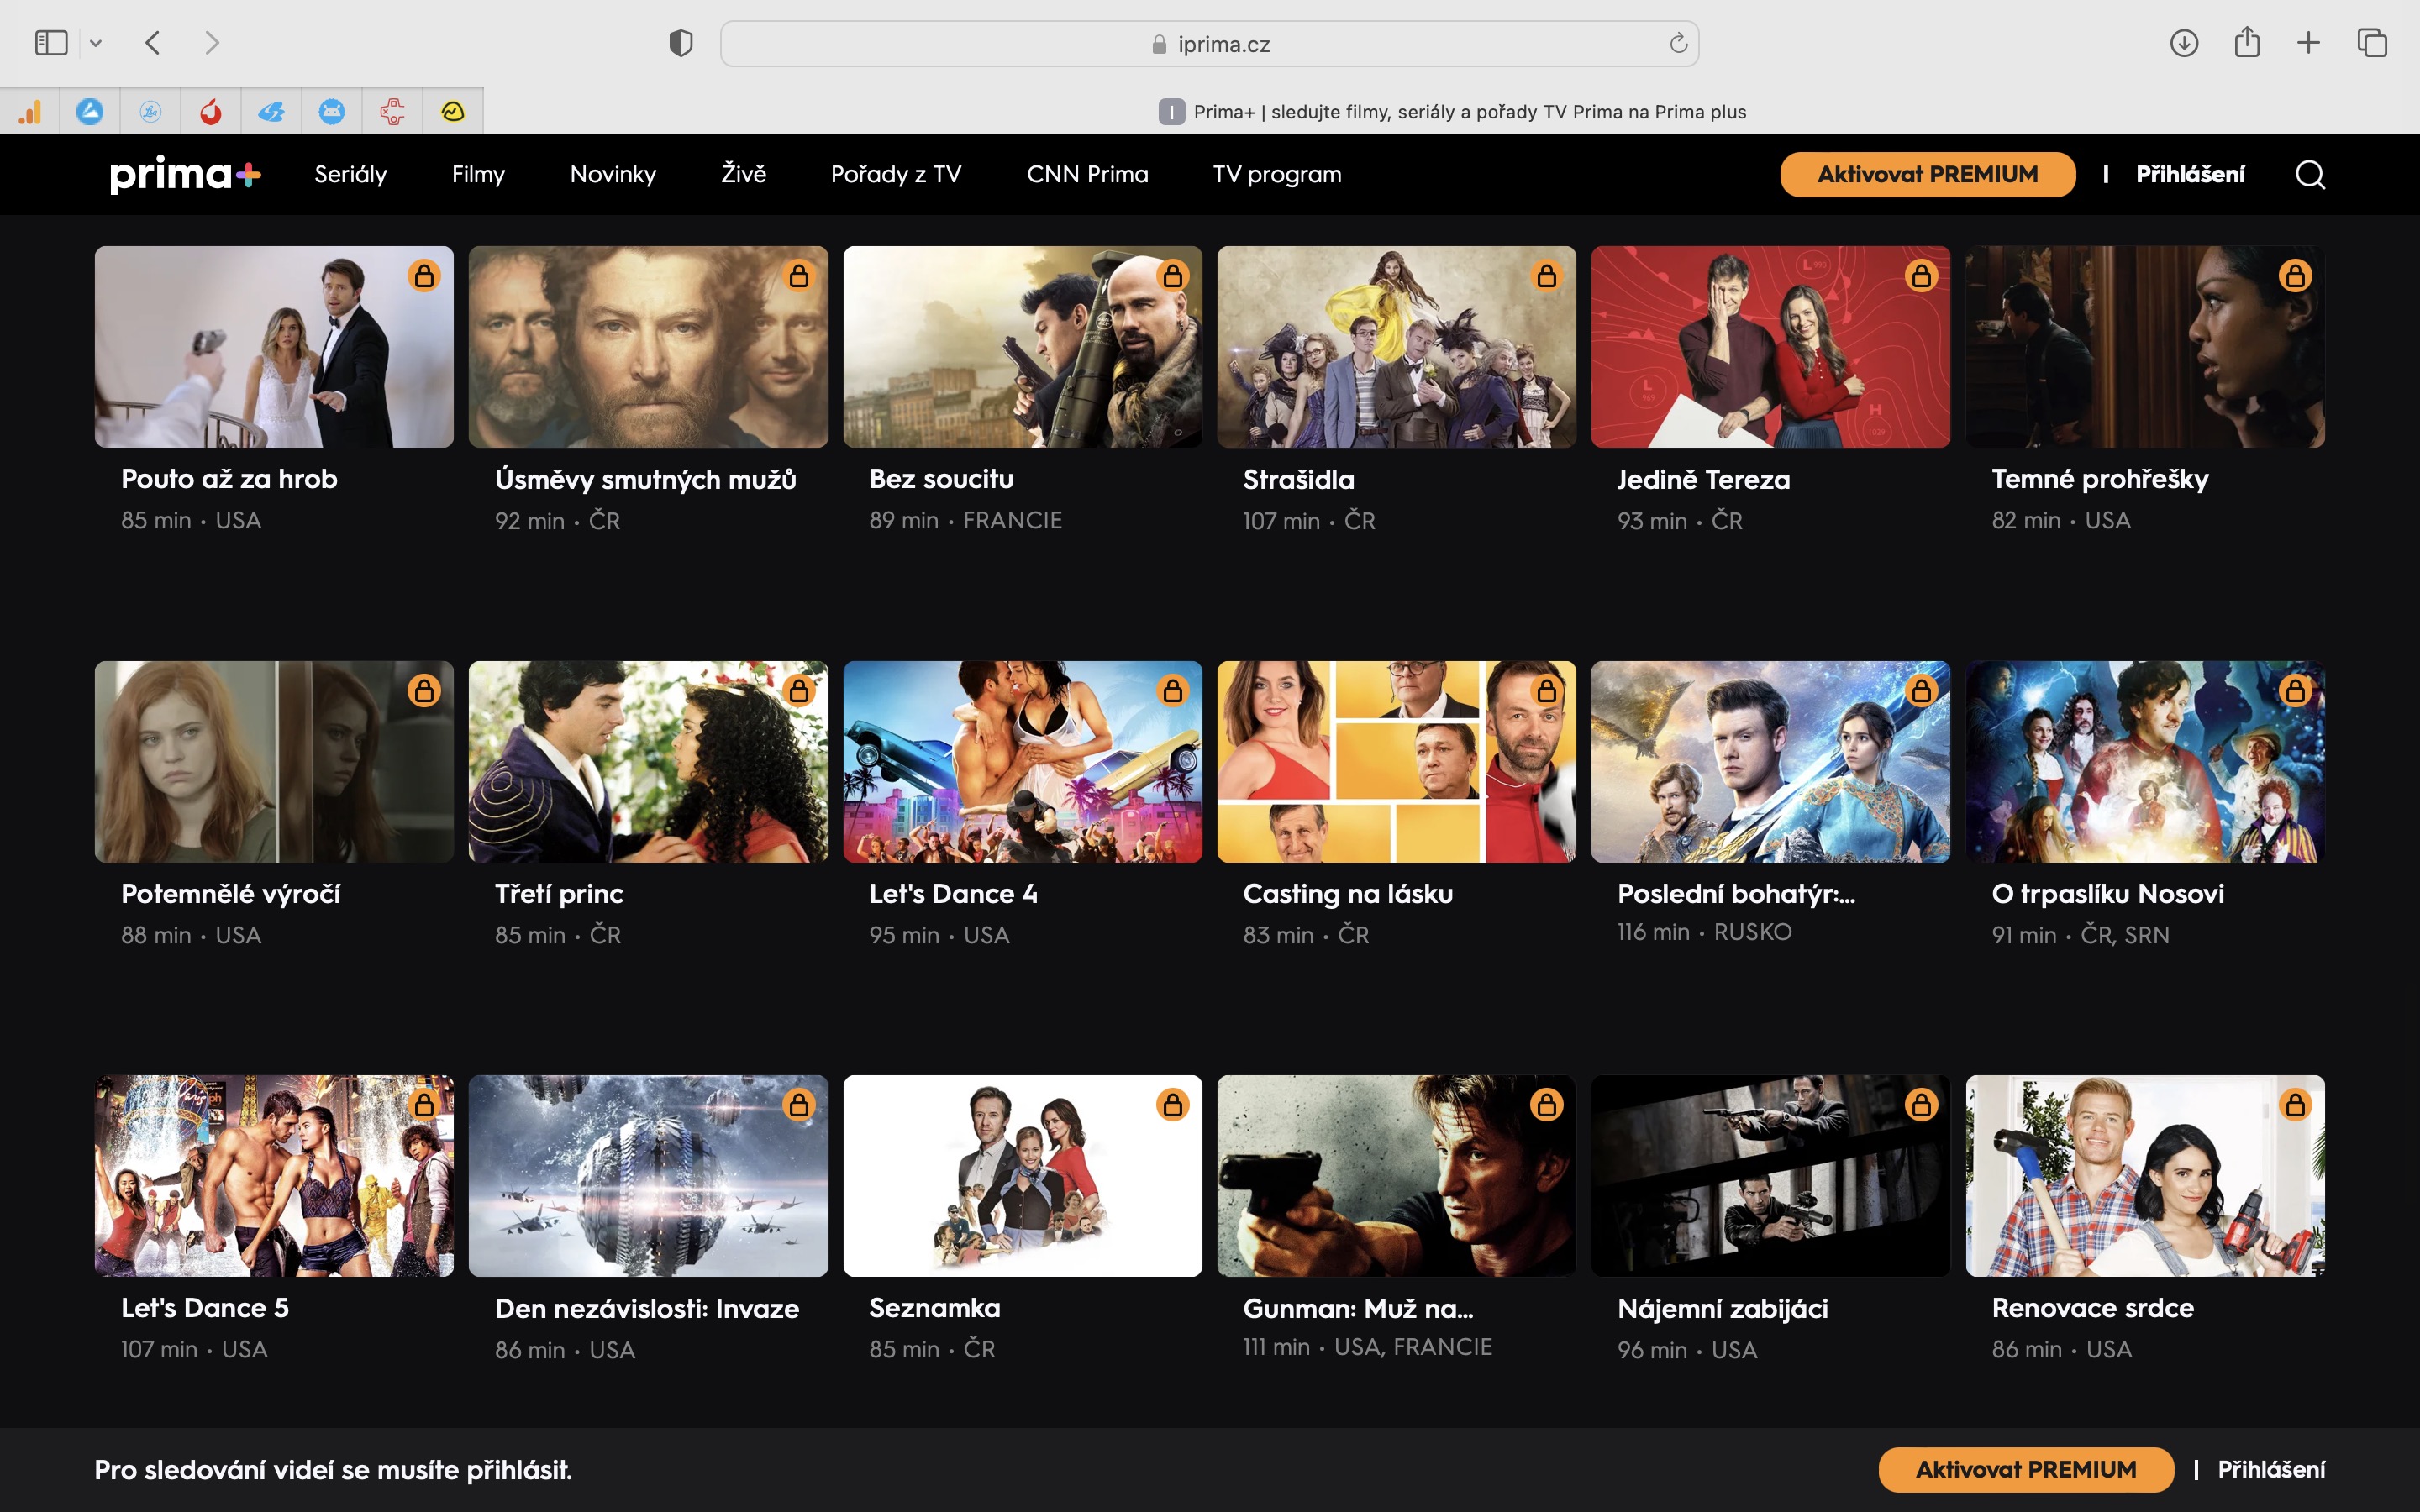Click the search magnifier icon in Prima header

click(2309, 175)
